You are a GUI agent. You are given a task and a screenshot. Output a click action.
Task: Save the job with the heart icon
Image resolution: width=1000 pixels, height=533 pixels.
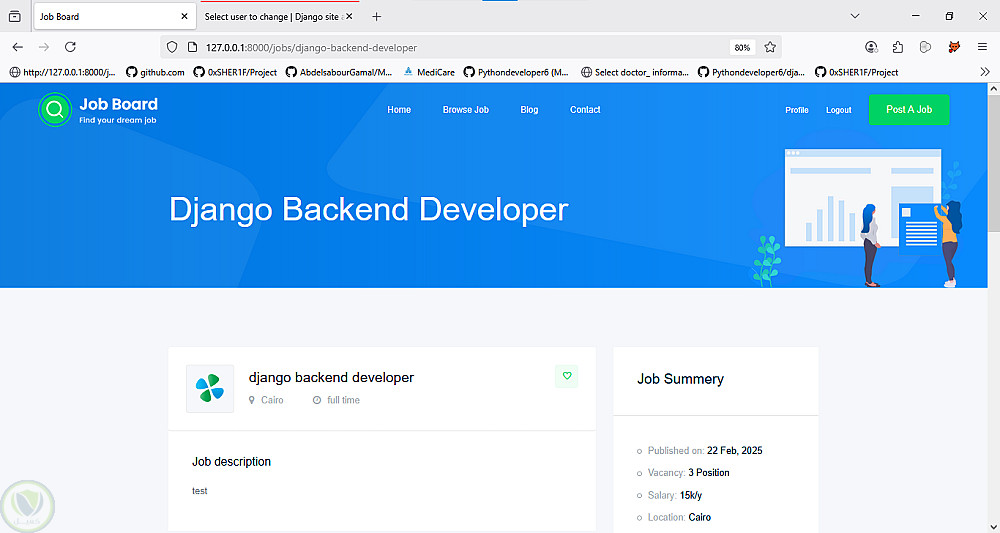tap(567, 376)
